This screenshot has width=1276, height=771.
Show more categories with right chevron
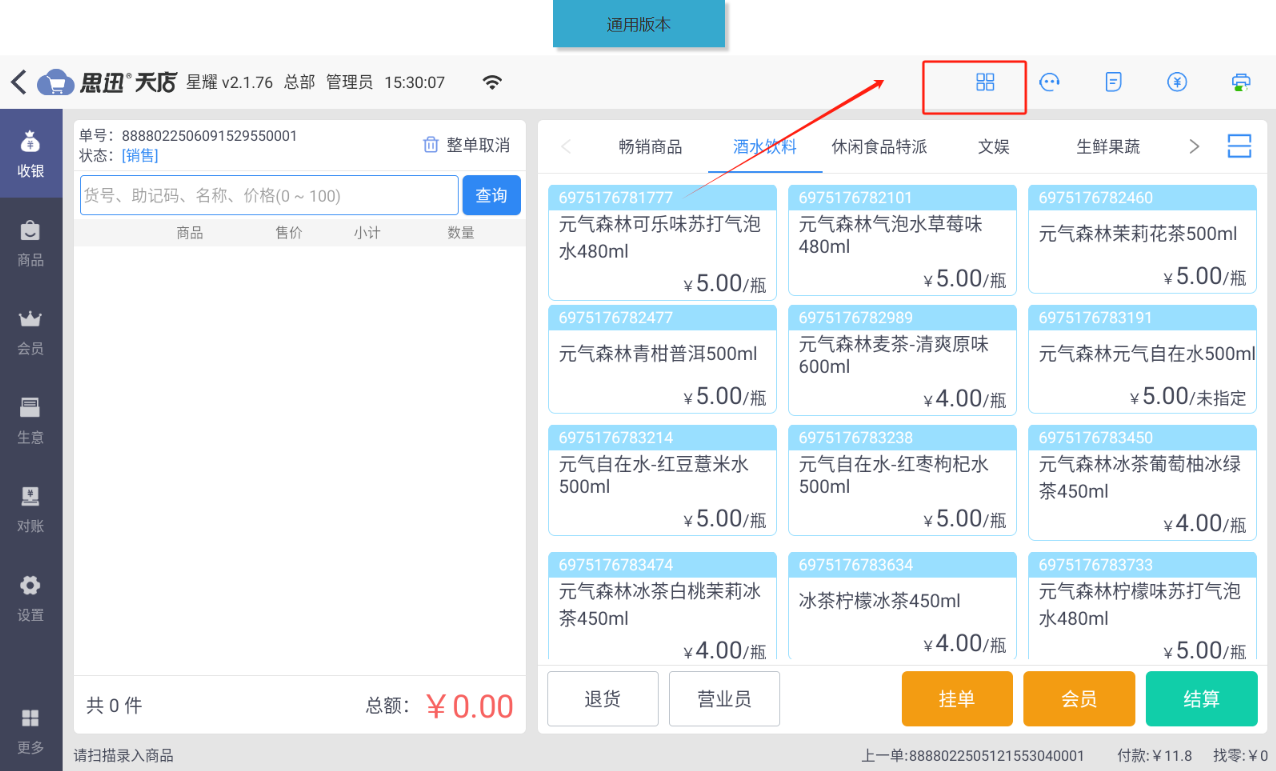pyautogui.click(x=1194, y=147)
